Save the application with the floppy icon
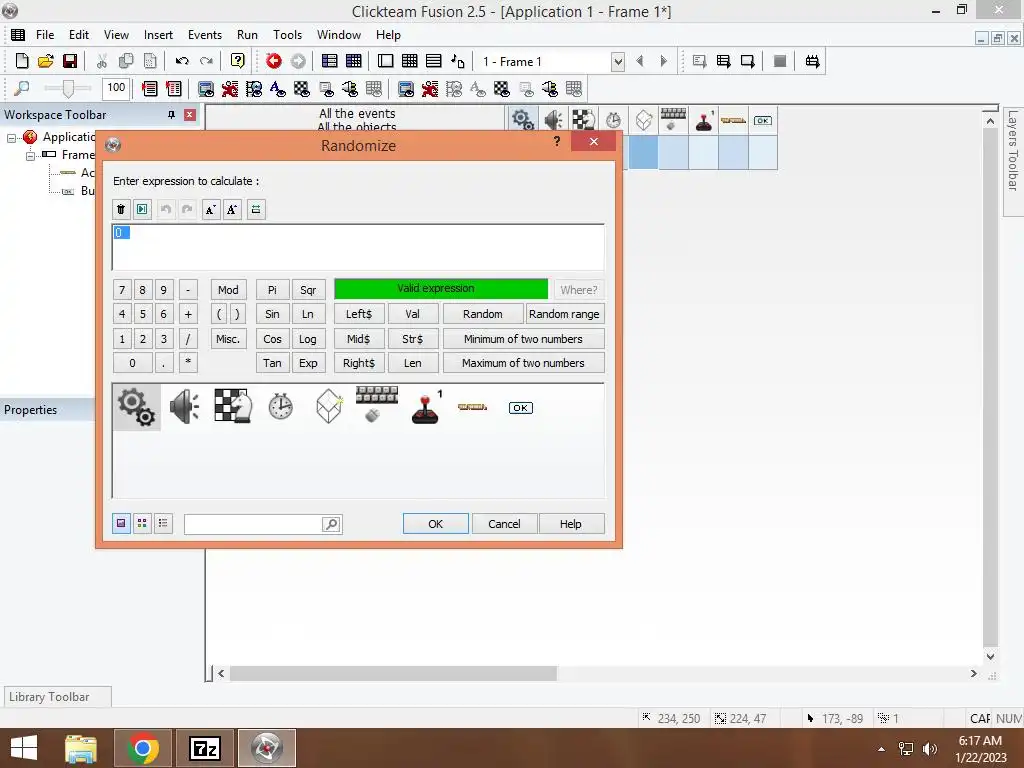The image size is (1024, 768). coord(70,61)
